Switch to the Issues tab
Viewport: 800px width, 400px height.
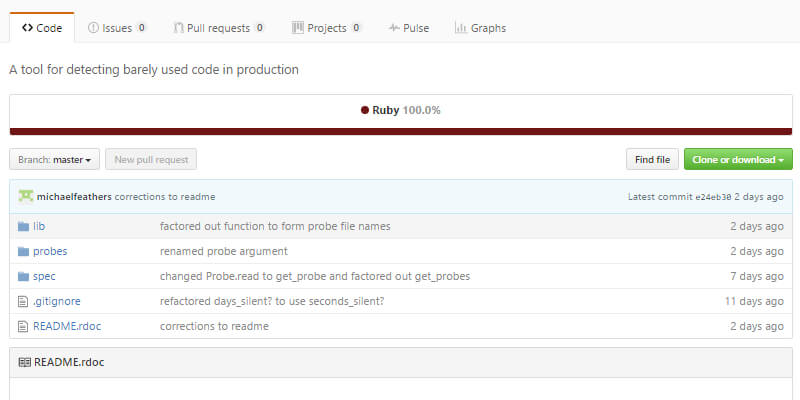click(x=117, y=28)
